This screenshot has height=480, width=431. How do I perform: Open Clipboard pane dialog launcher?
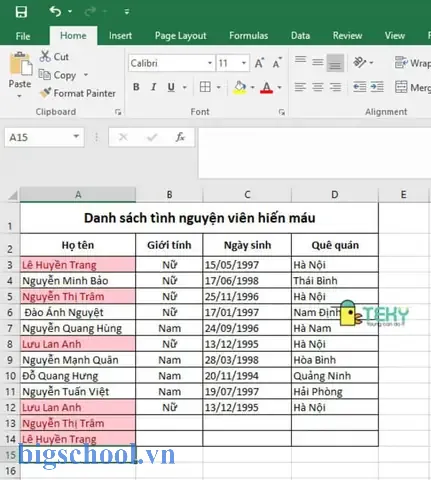[x=118, y=112]
